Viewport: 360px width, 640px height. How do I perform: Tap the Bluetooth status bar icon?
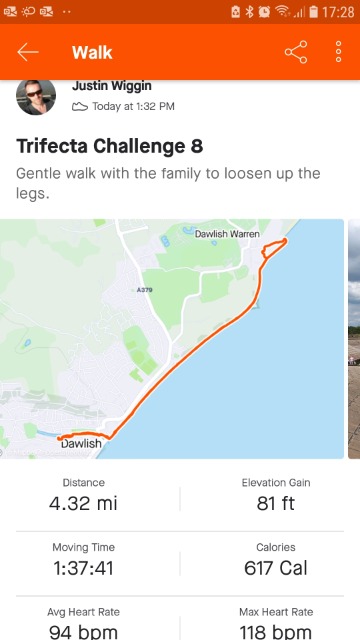tap(249, 12)
